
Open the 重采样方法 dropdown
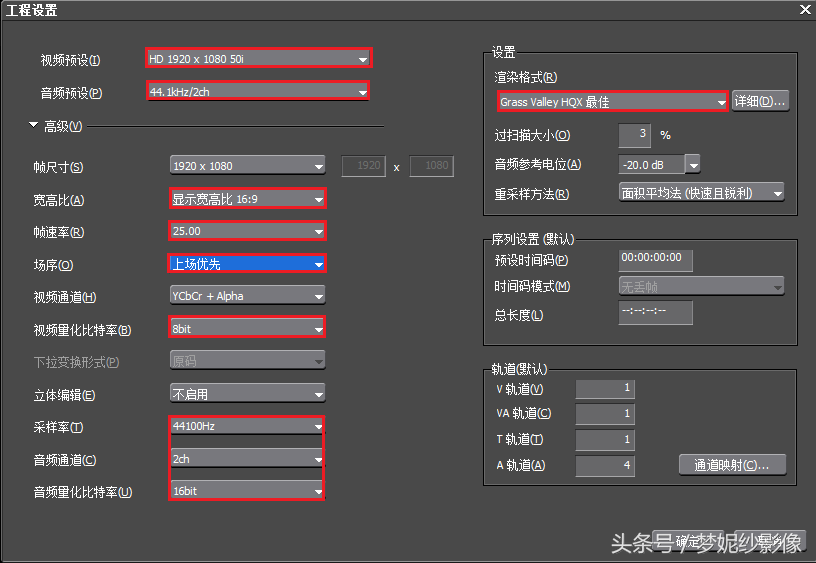[701, 193]
